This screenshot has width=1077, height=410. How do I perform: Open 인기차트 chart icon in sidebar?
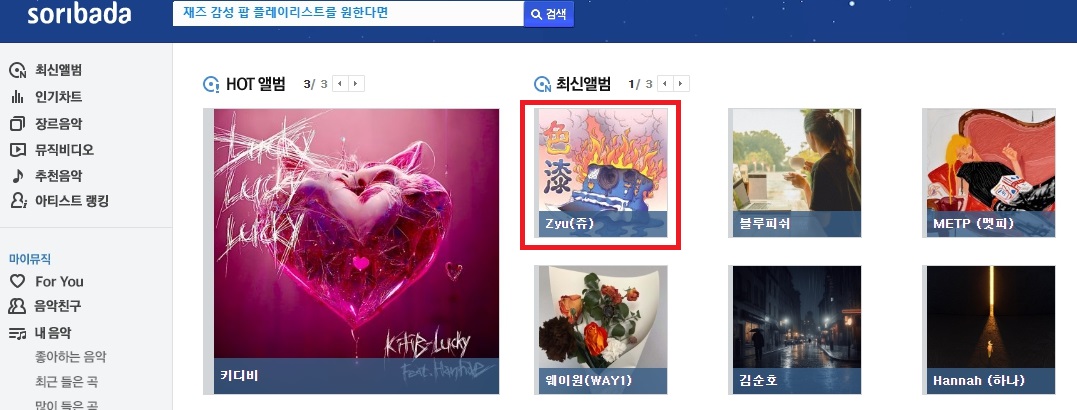pyautogui.click(x=17, y=97)
